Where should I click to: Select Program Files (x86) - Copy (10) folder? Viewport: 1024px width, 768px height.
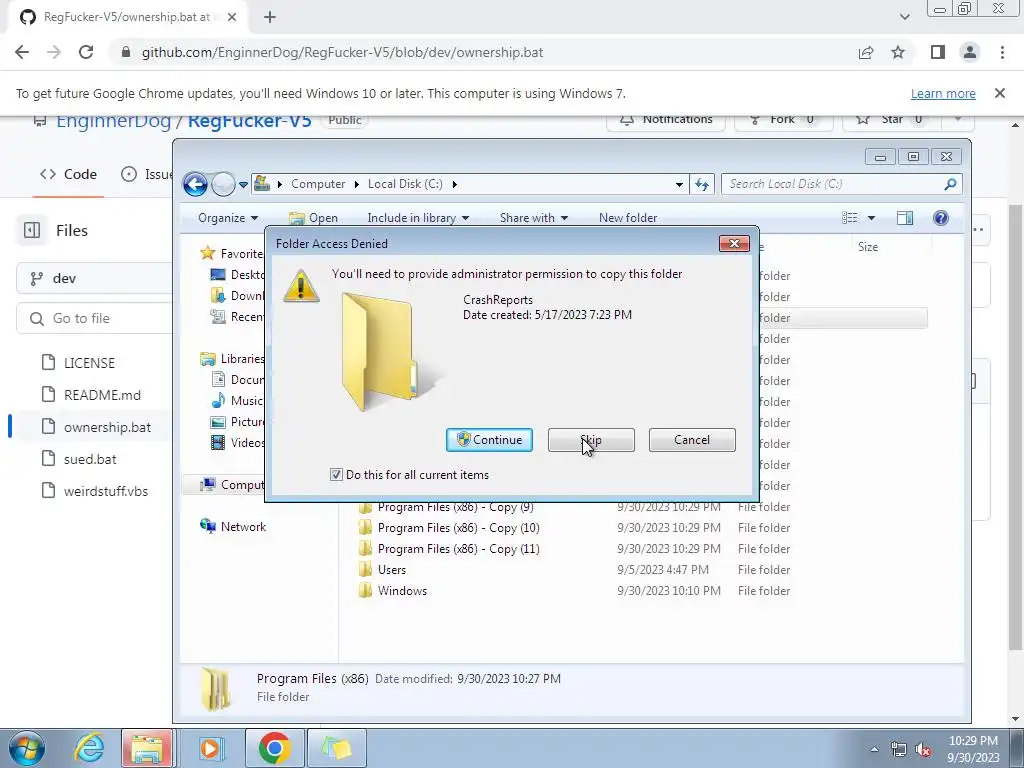coord(450,528)
